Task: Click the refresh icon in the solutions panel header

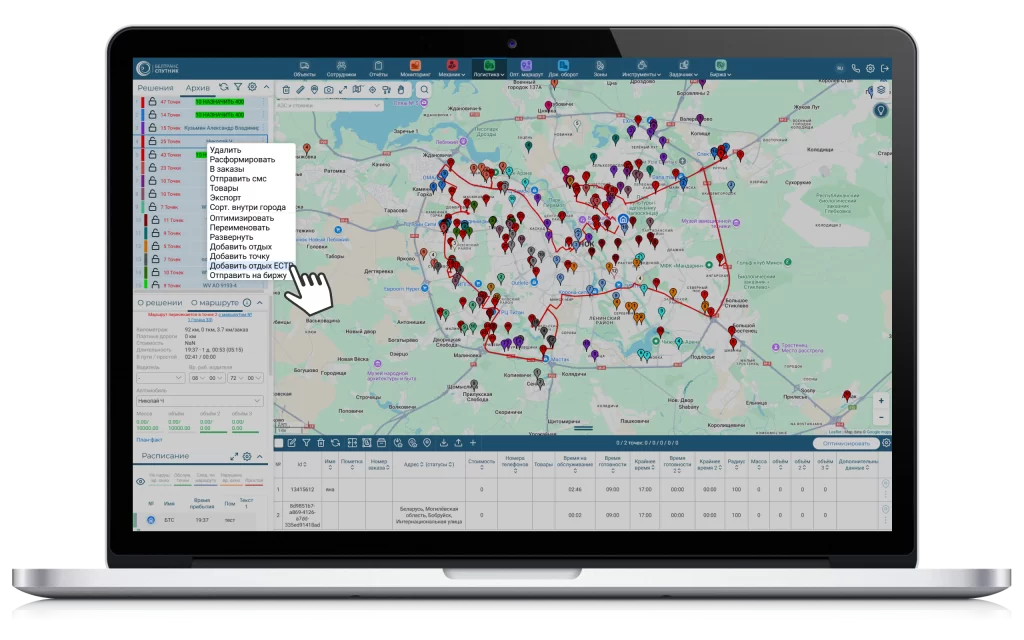Action: point(224,88)
